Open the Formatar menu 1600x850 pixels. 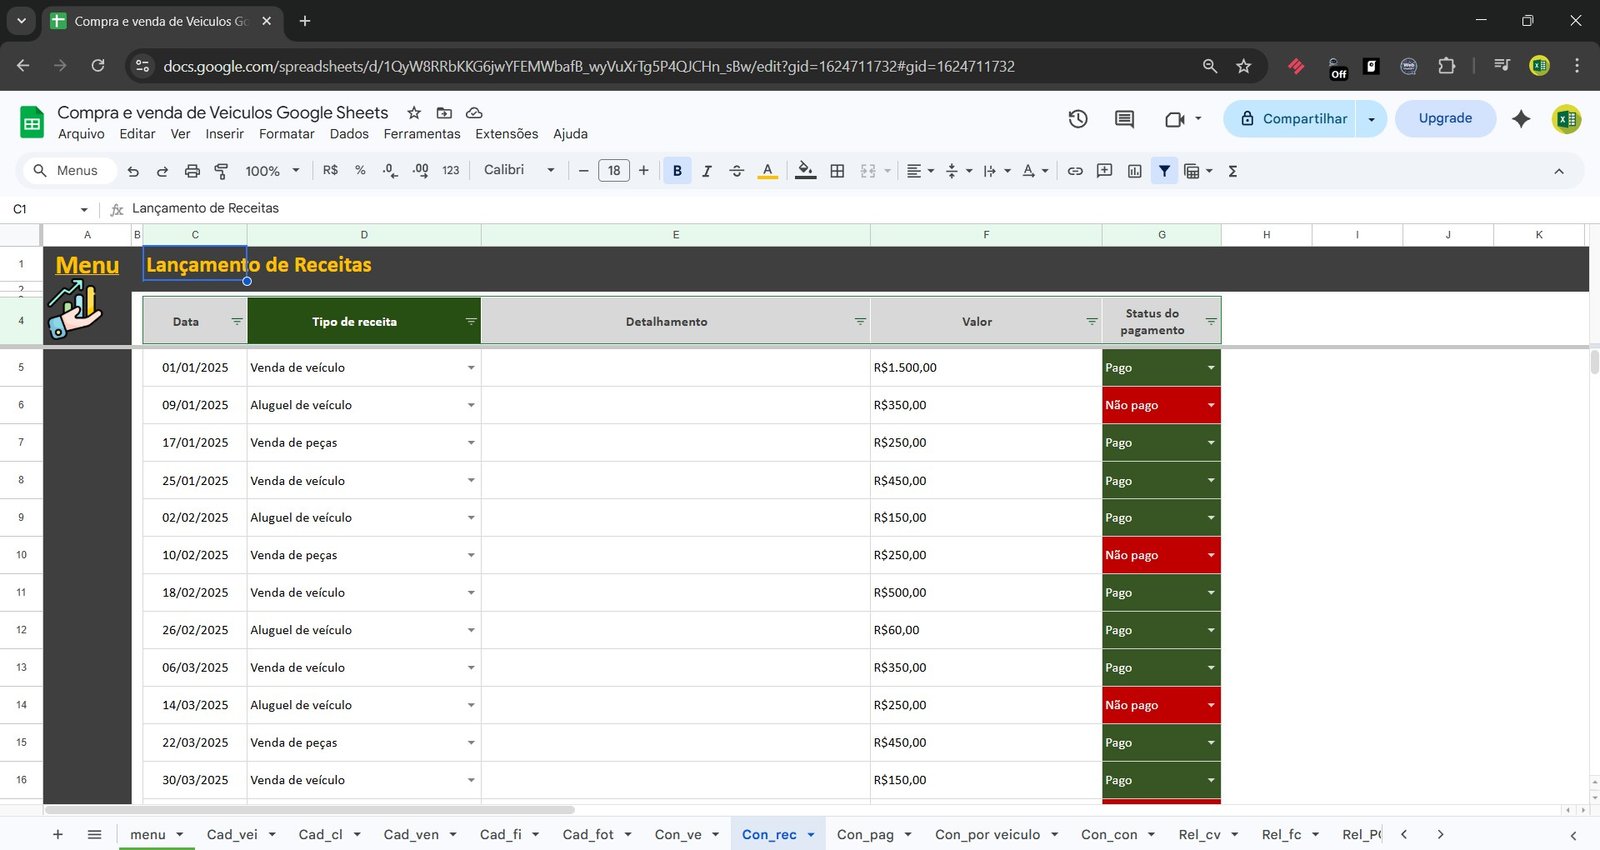pyautogui.click(x=286, y=134)
